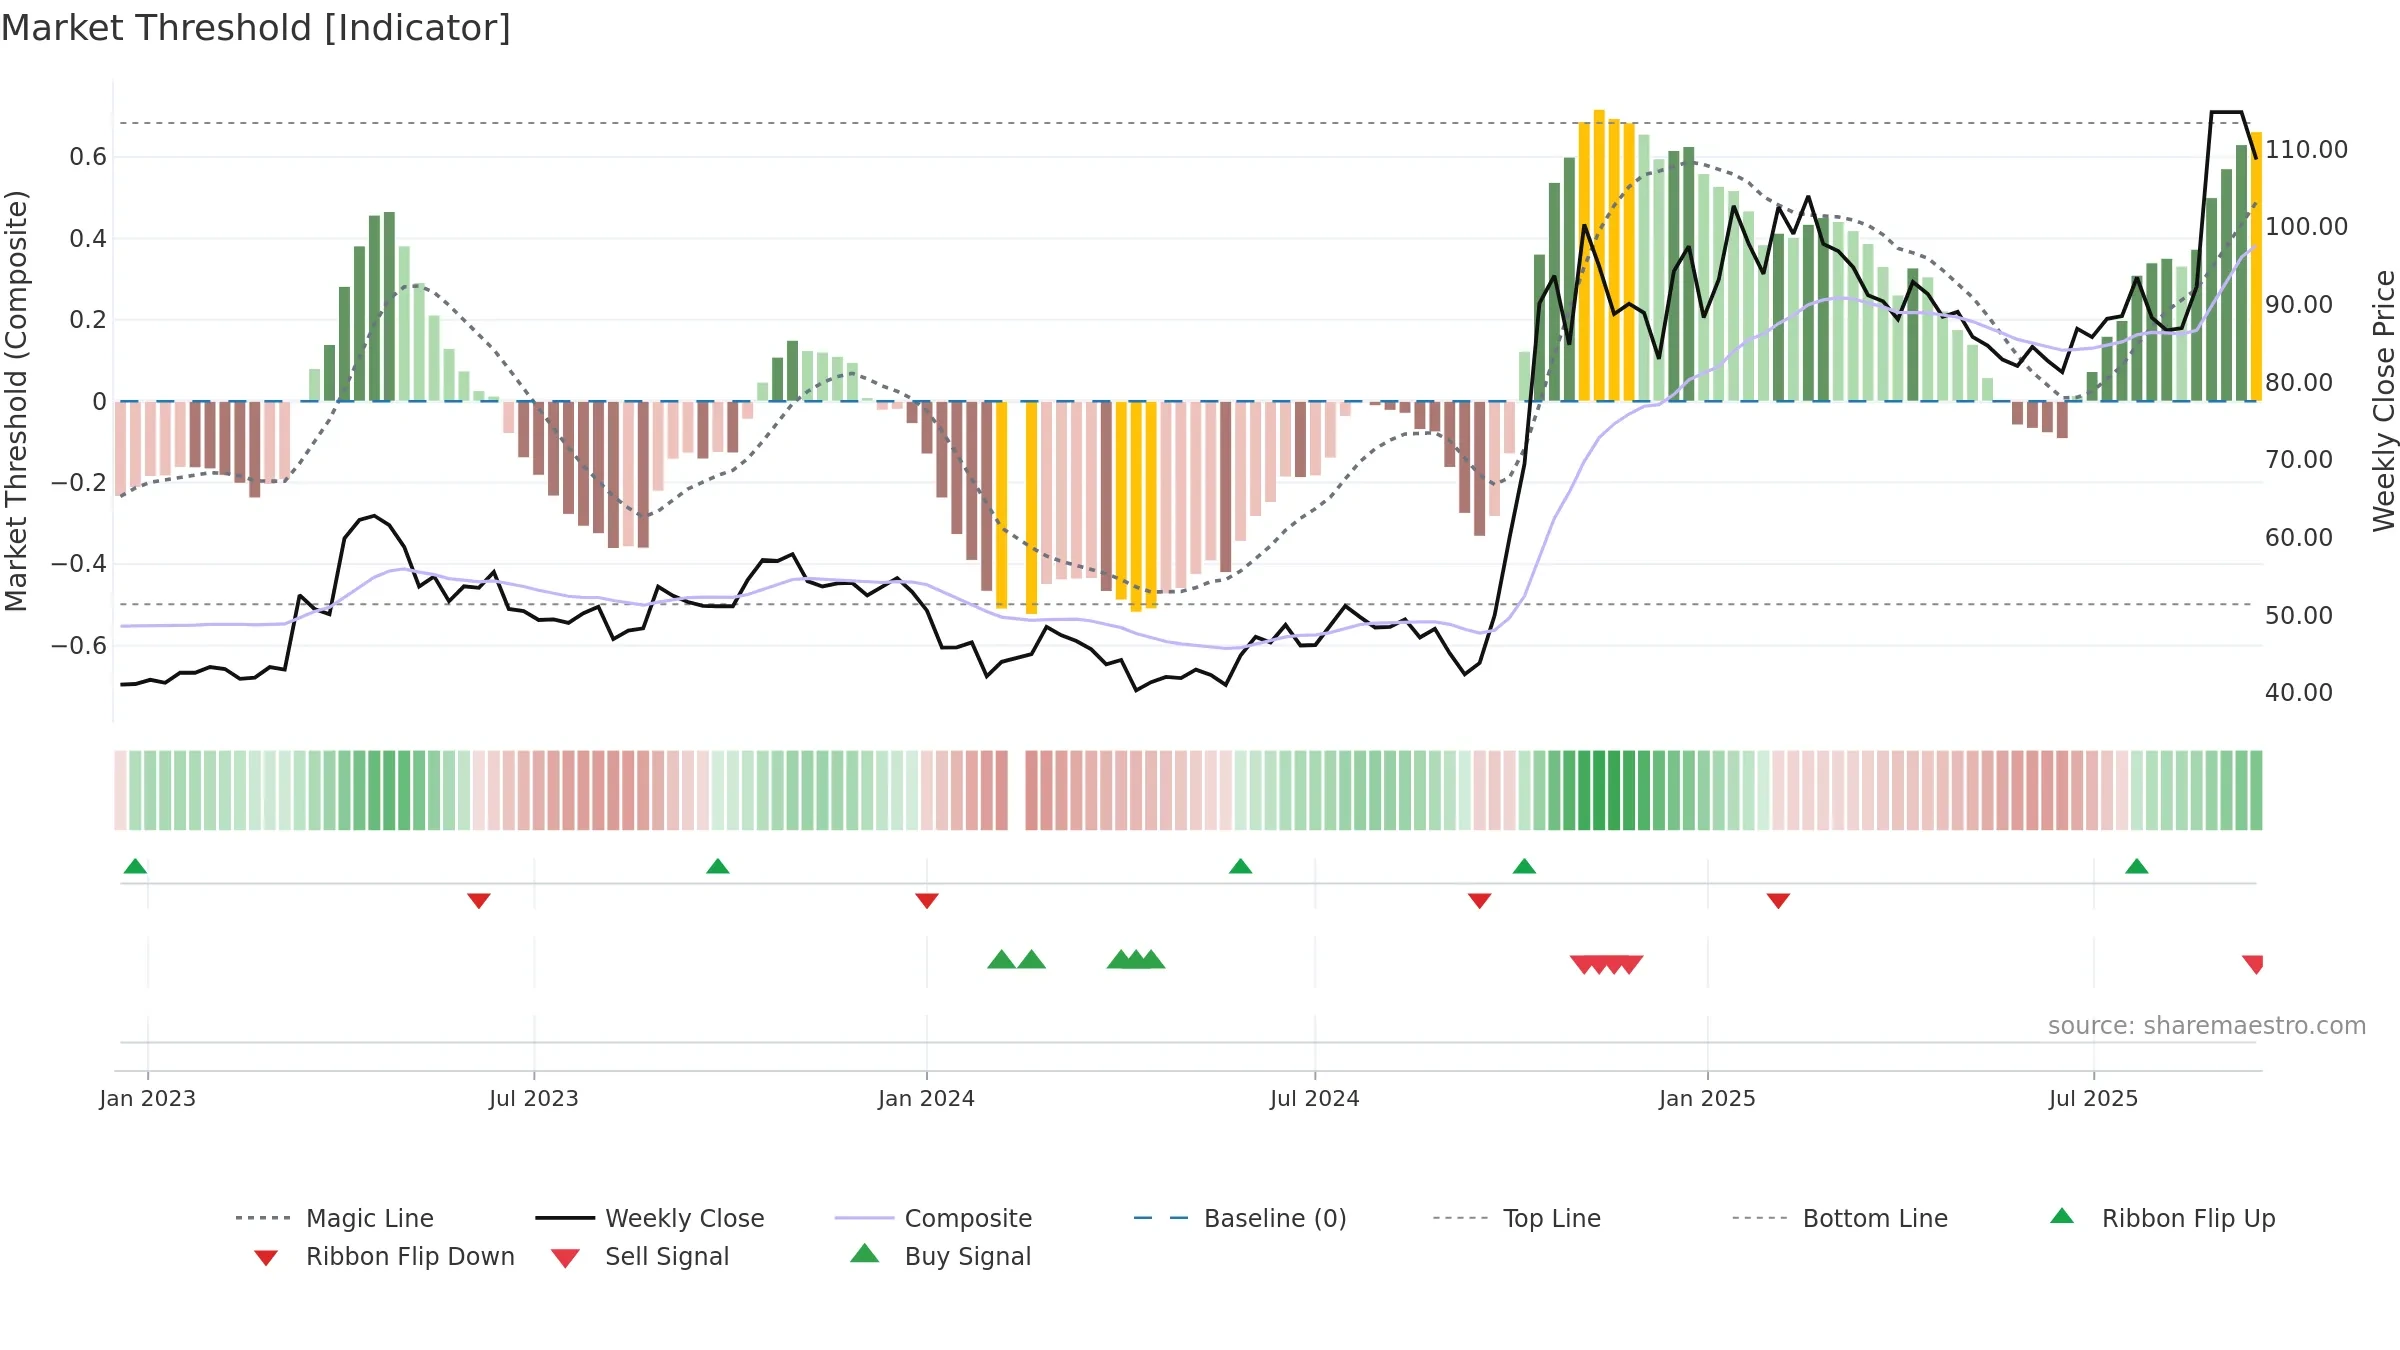Click the first Sell Signal marker in the late 2024 cluster
2400x1350 pixels.
(1583, 964)
